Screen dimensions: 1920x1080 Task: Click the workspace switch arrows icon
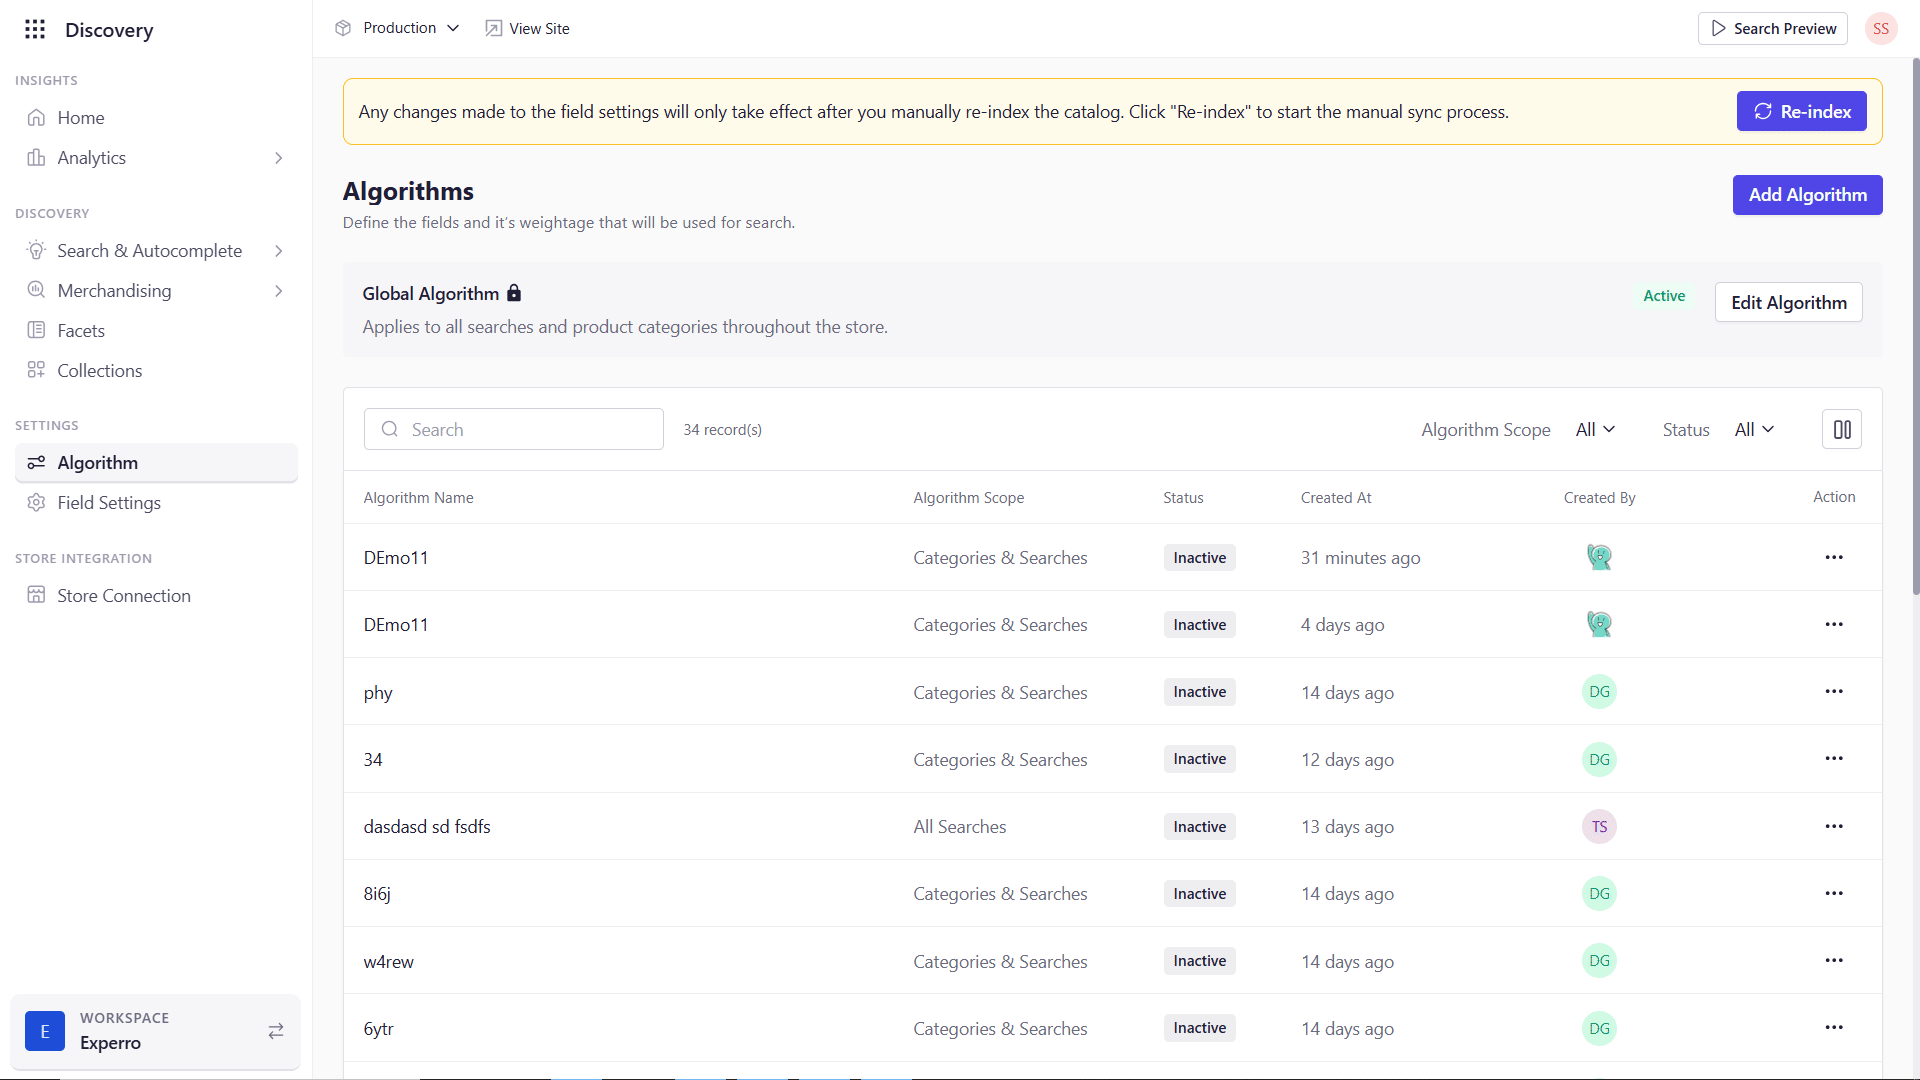coord(276,1031)
